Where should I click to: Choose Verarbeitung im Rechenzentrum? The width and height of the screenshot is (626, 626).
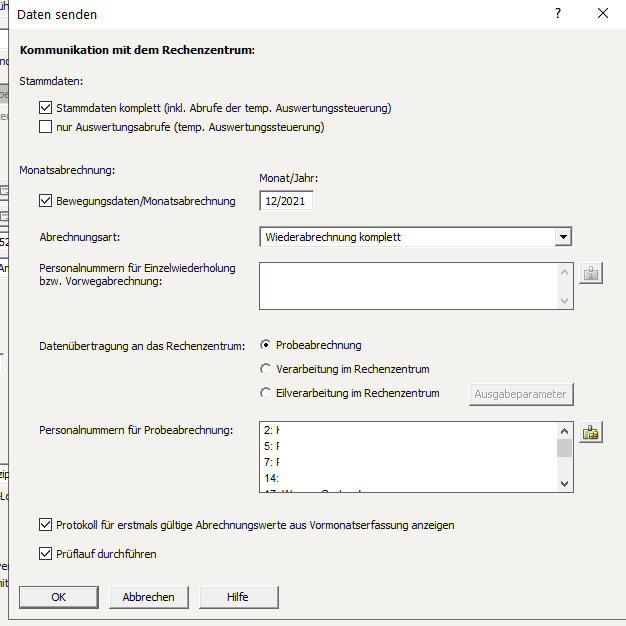click(266, 369)
